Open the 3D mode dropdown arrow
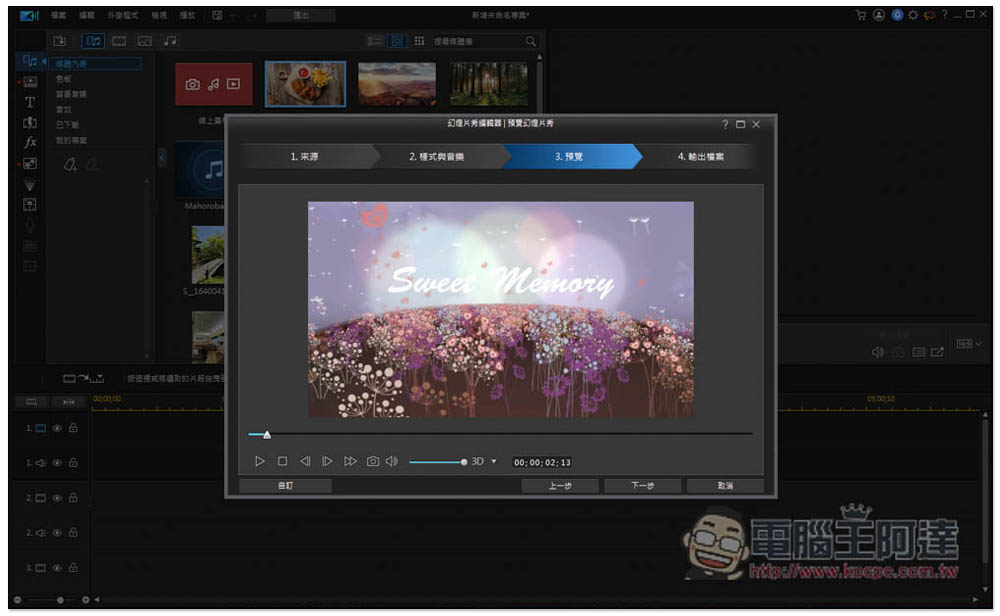1000x616 pixels. 494,462
